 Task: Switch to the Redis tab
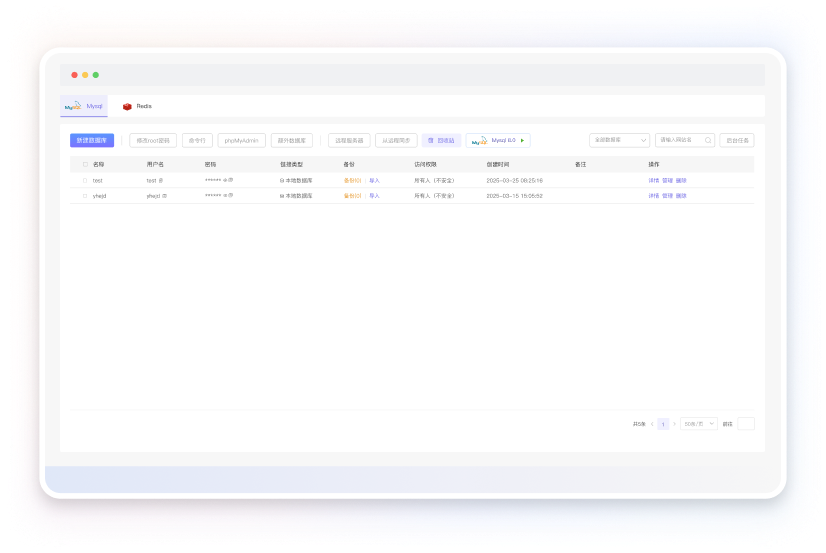(x=138, y=106)
